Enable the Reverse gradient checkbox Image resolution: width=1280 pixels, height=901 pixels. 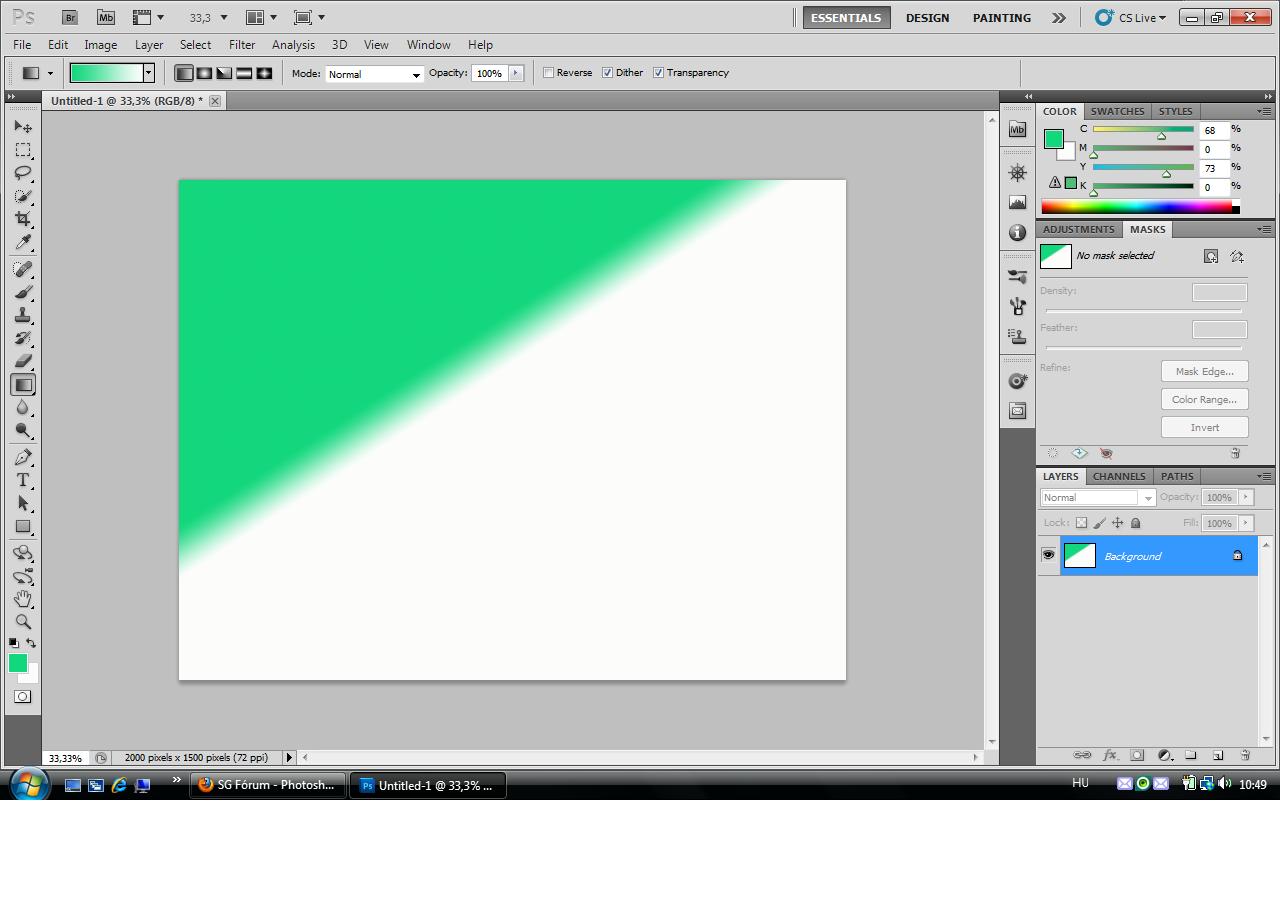tap(548, 73)
